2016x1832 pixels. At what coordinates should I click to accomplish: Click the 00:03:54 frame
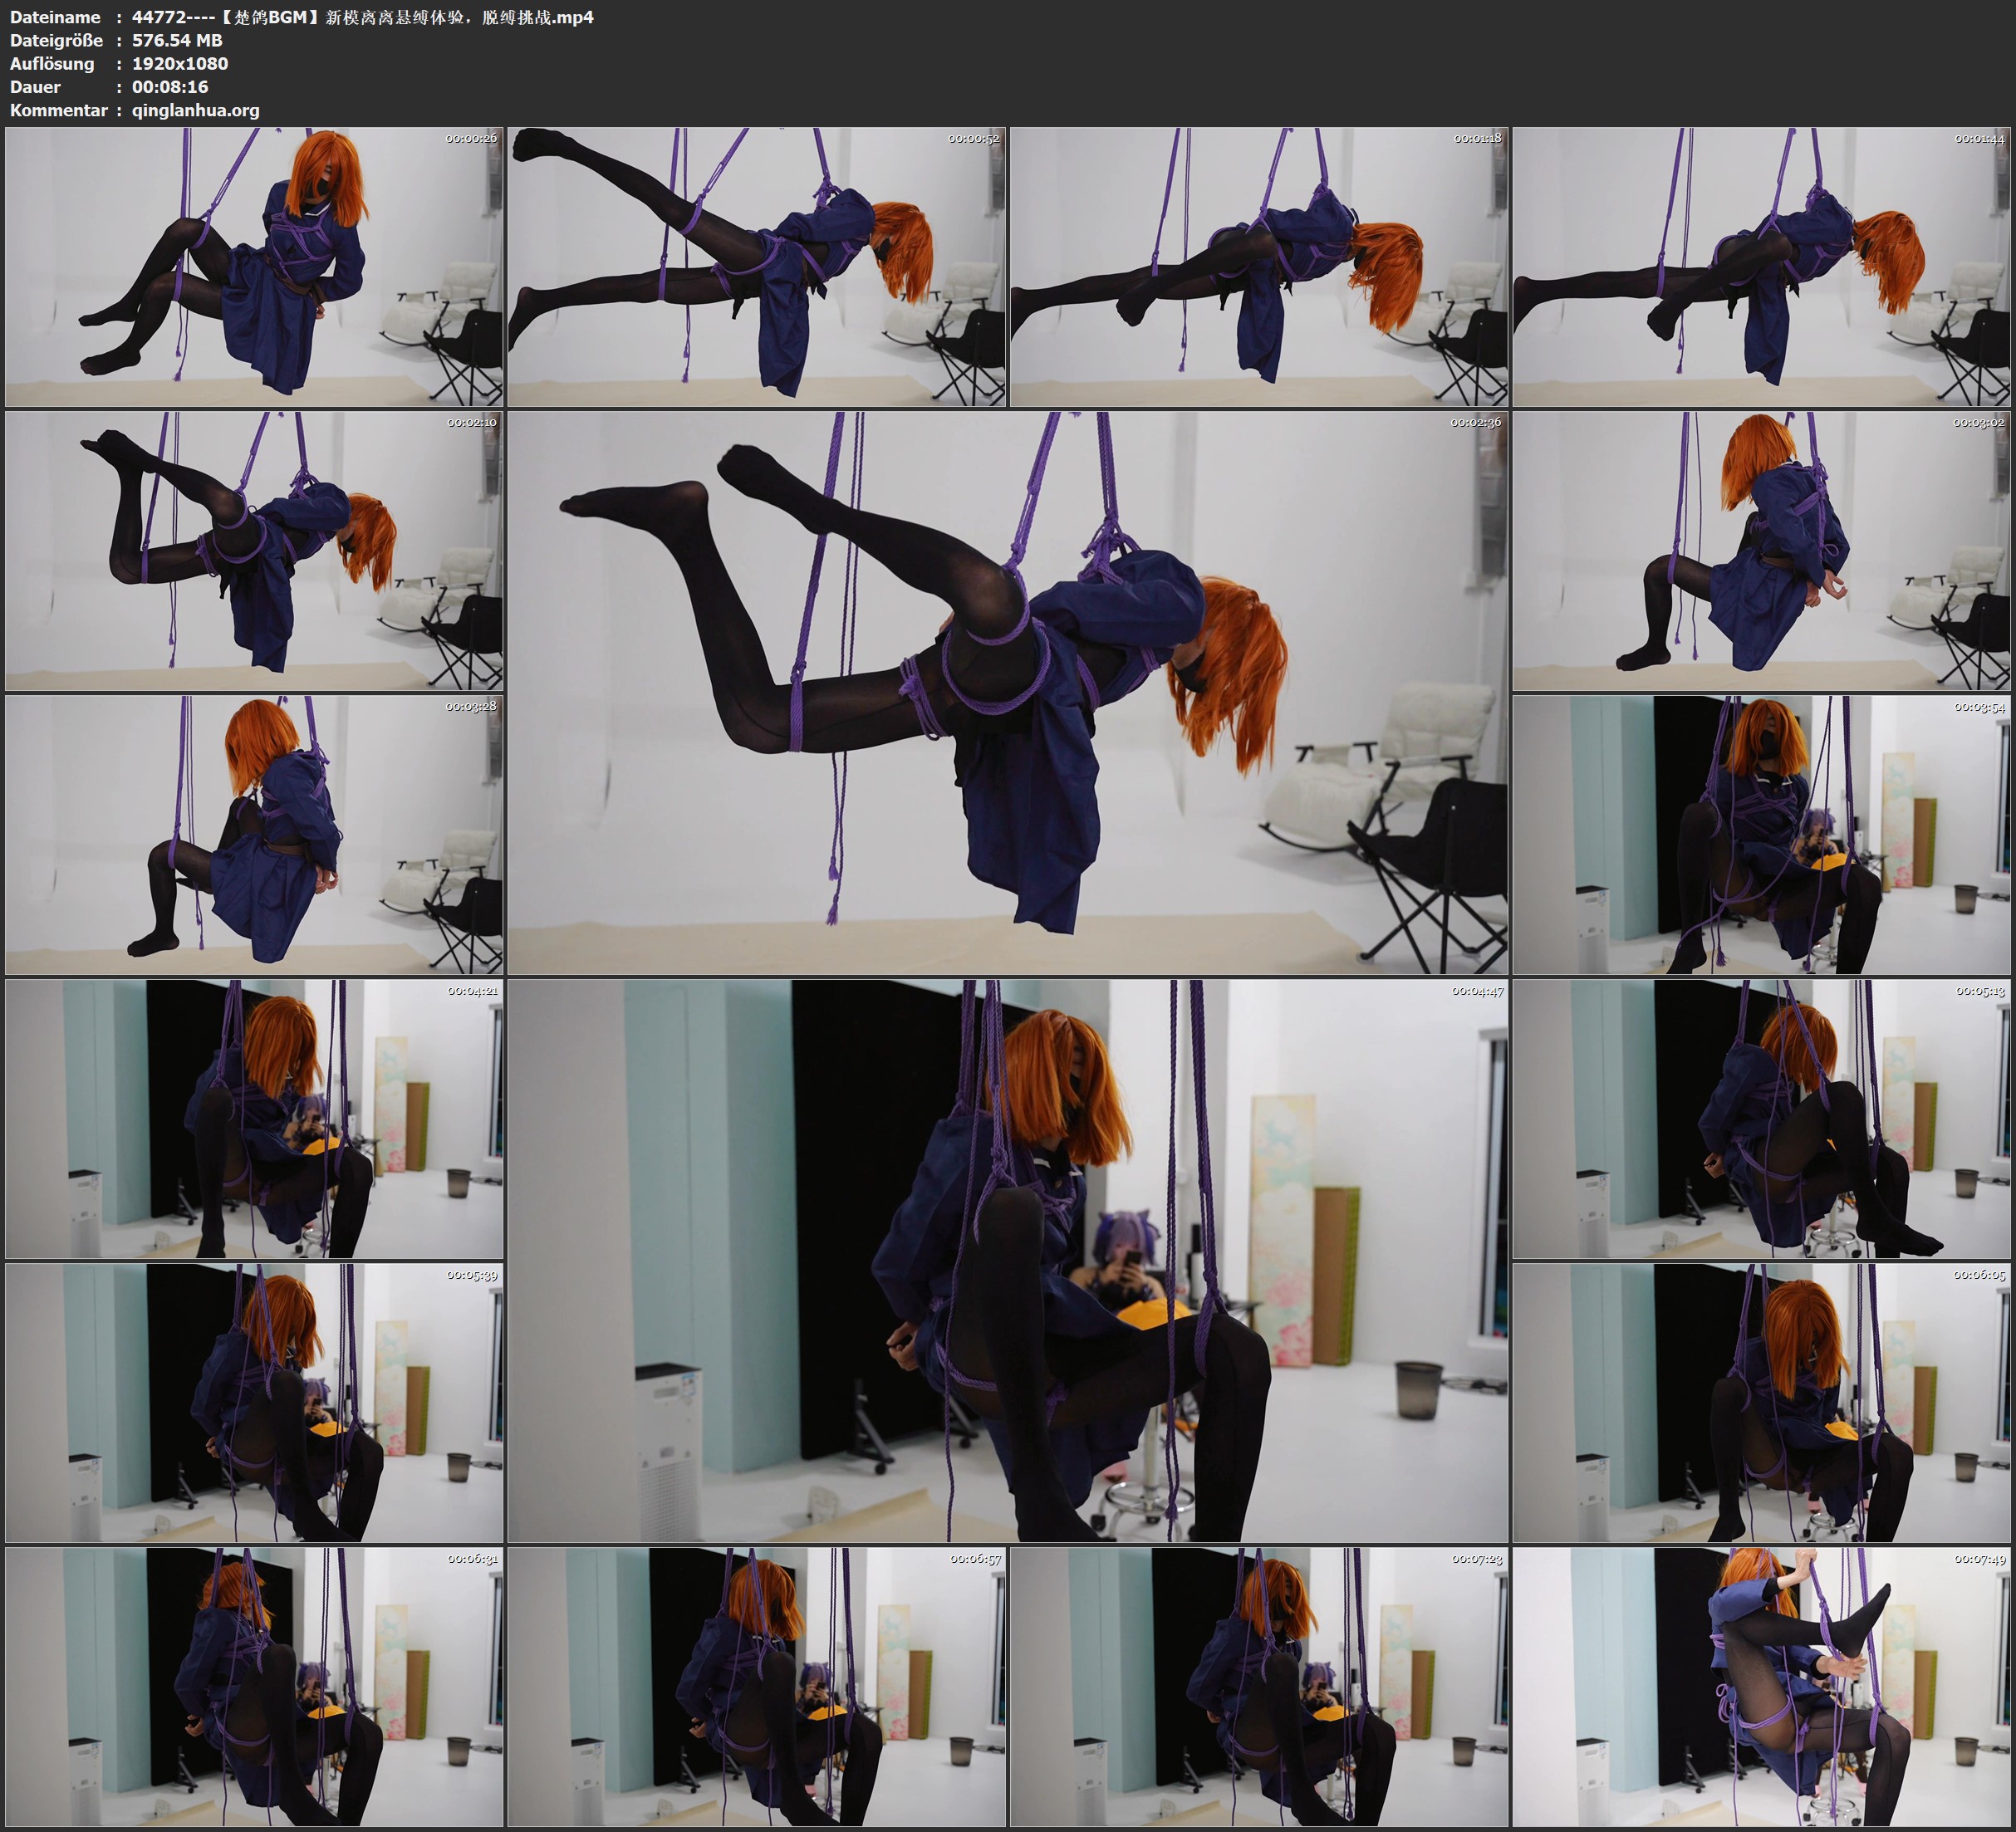click(1761, 835)
